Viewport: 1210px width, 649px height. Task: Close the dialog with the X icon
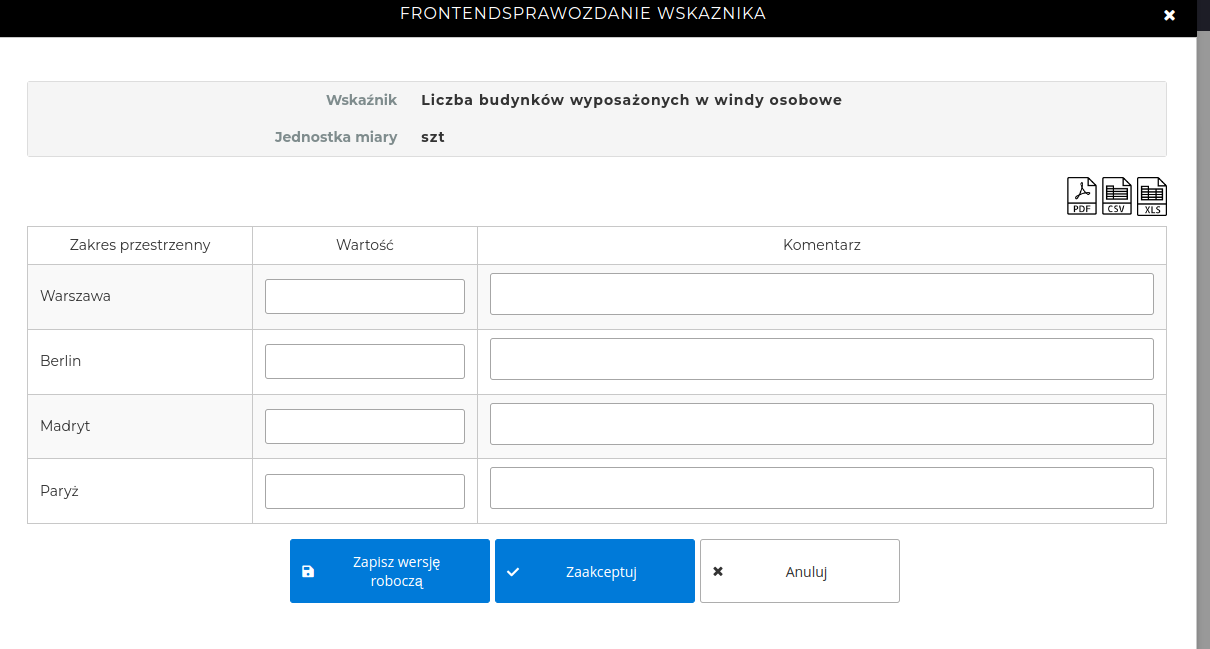(x=1170, y=15)
